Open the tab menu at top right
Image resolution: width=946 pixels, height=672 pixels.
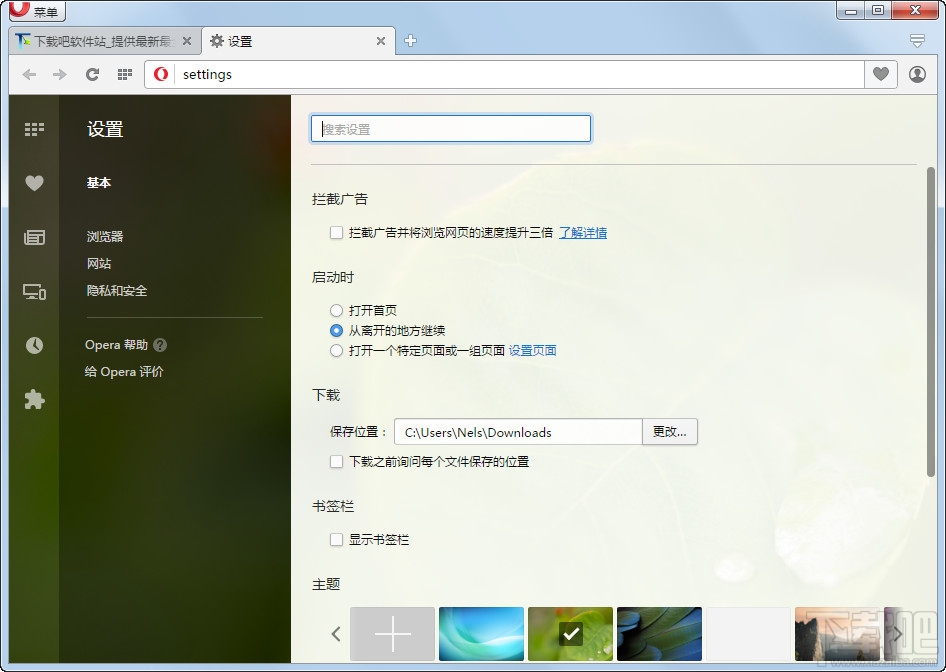[x=917, y=42]
